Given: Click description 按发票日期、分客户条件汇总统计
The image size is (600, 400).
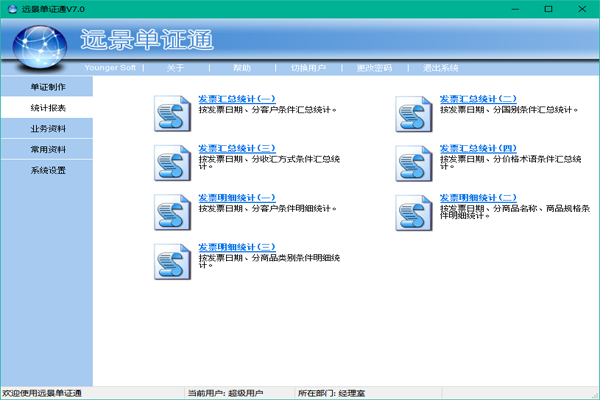Looking at the screenshot, I should pyautogui.click(x=267, y=110).
